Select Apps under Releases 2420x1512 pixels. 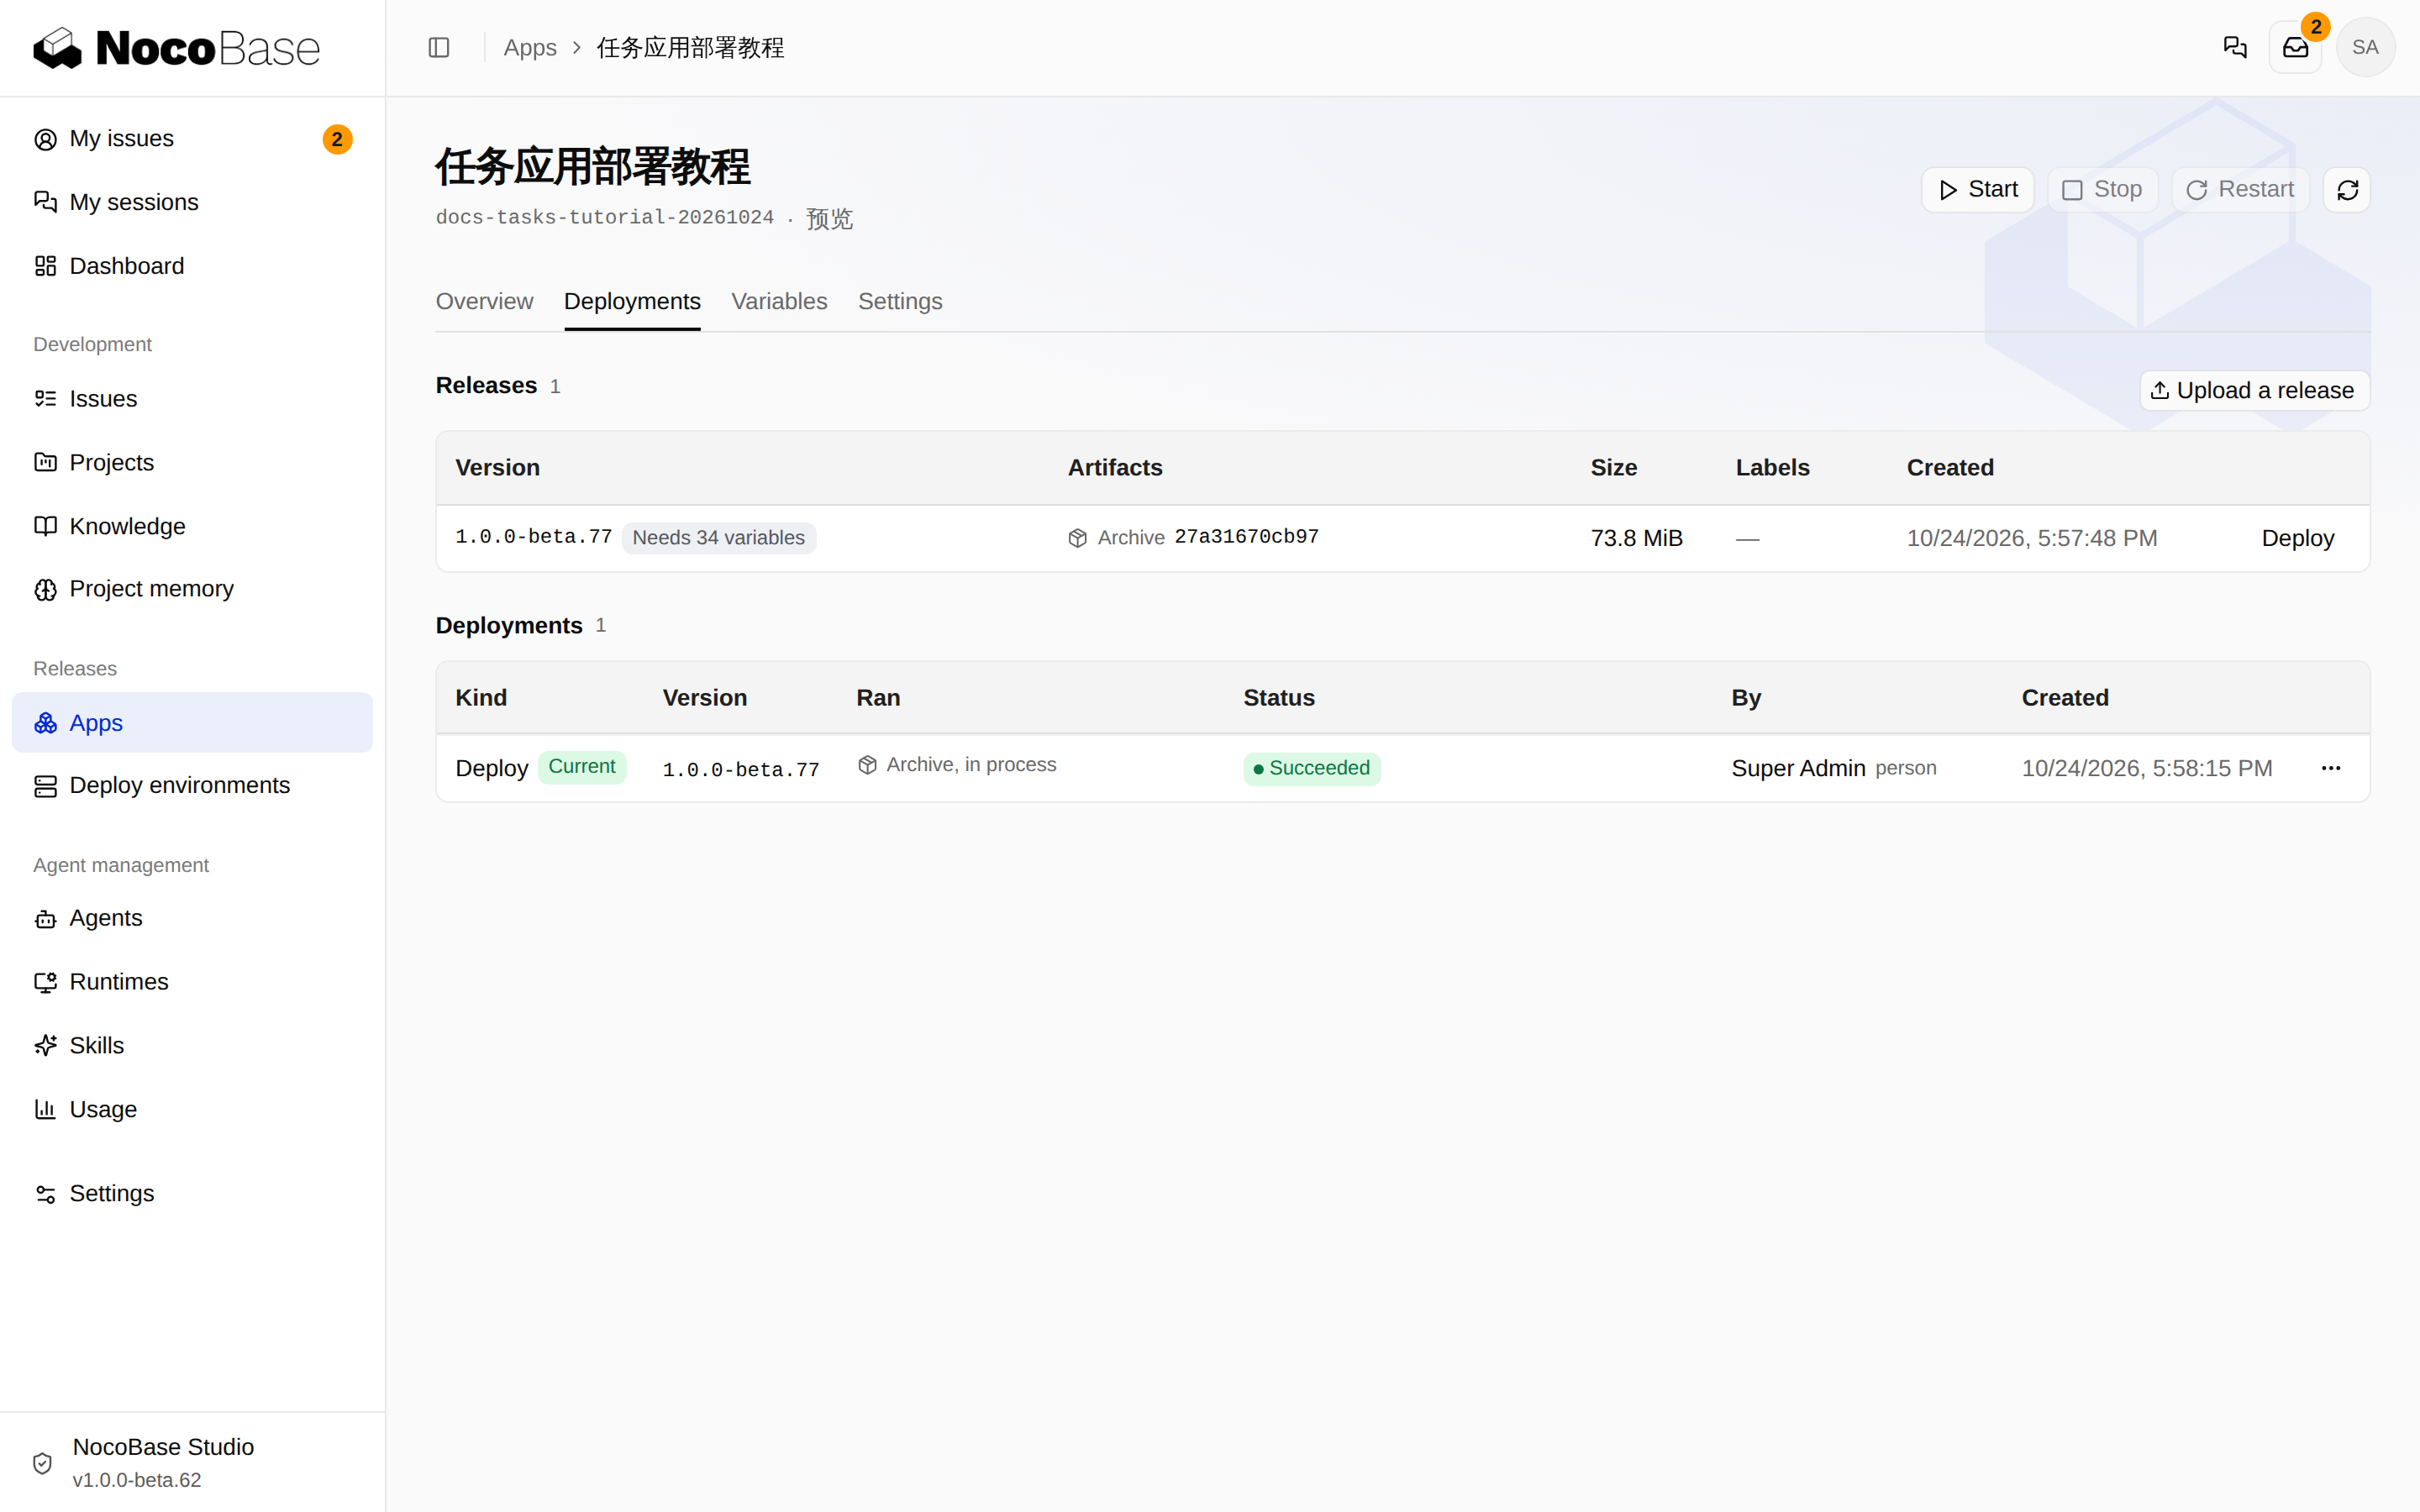click(192, 723)
